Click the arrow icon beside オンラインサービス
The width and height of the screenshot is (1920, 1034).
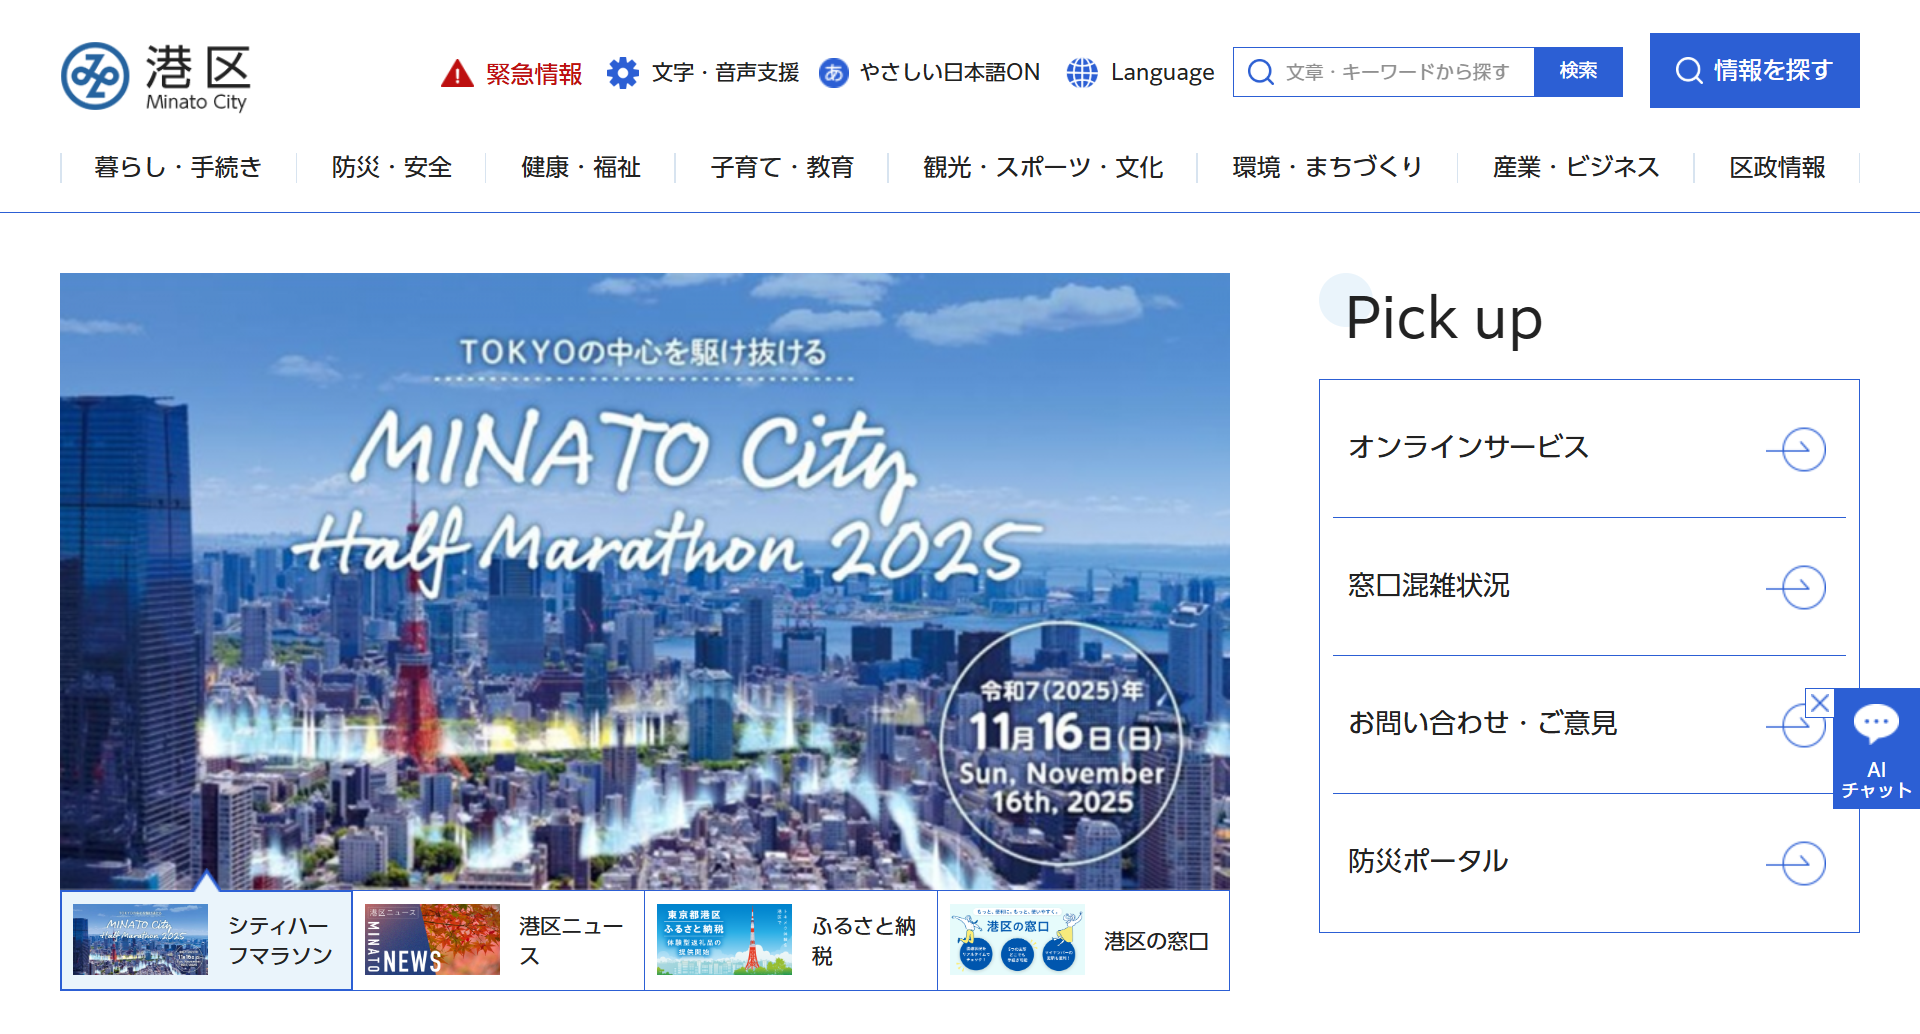click(1796, 449)
